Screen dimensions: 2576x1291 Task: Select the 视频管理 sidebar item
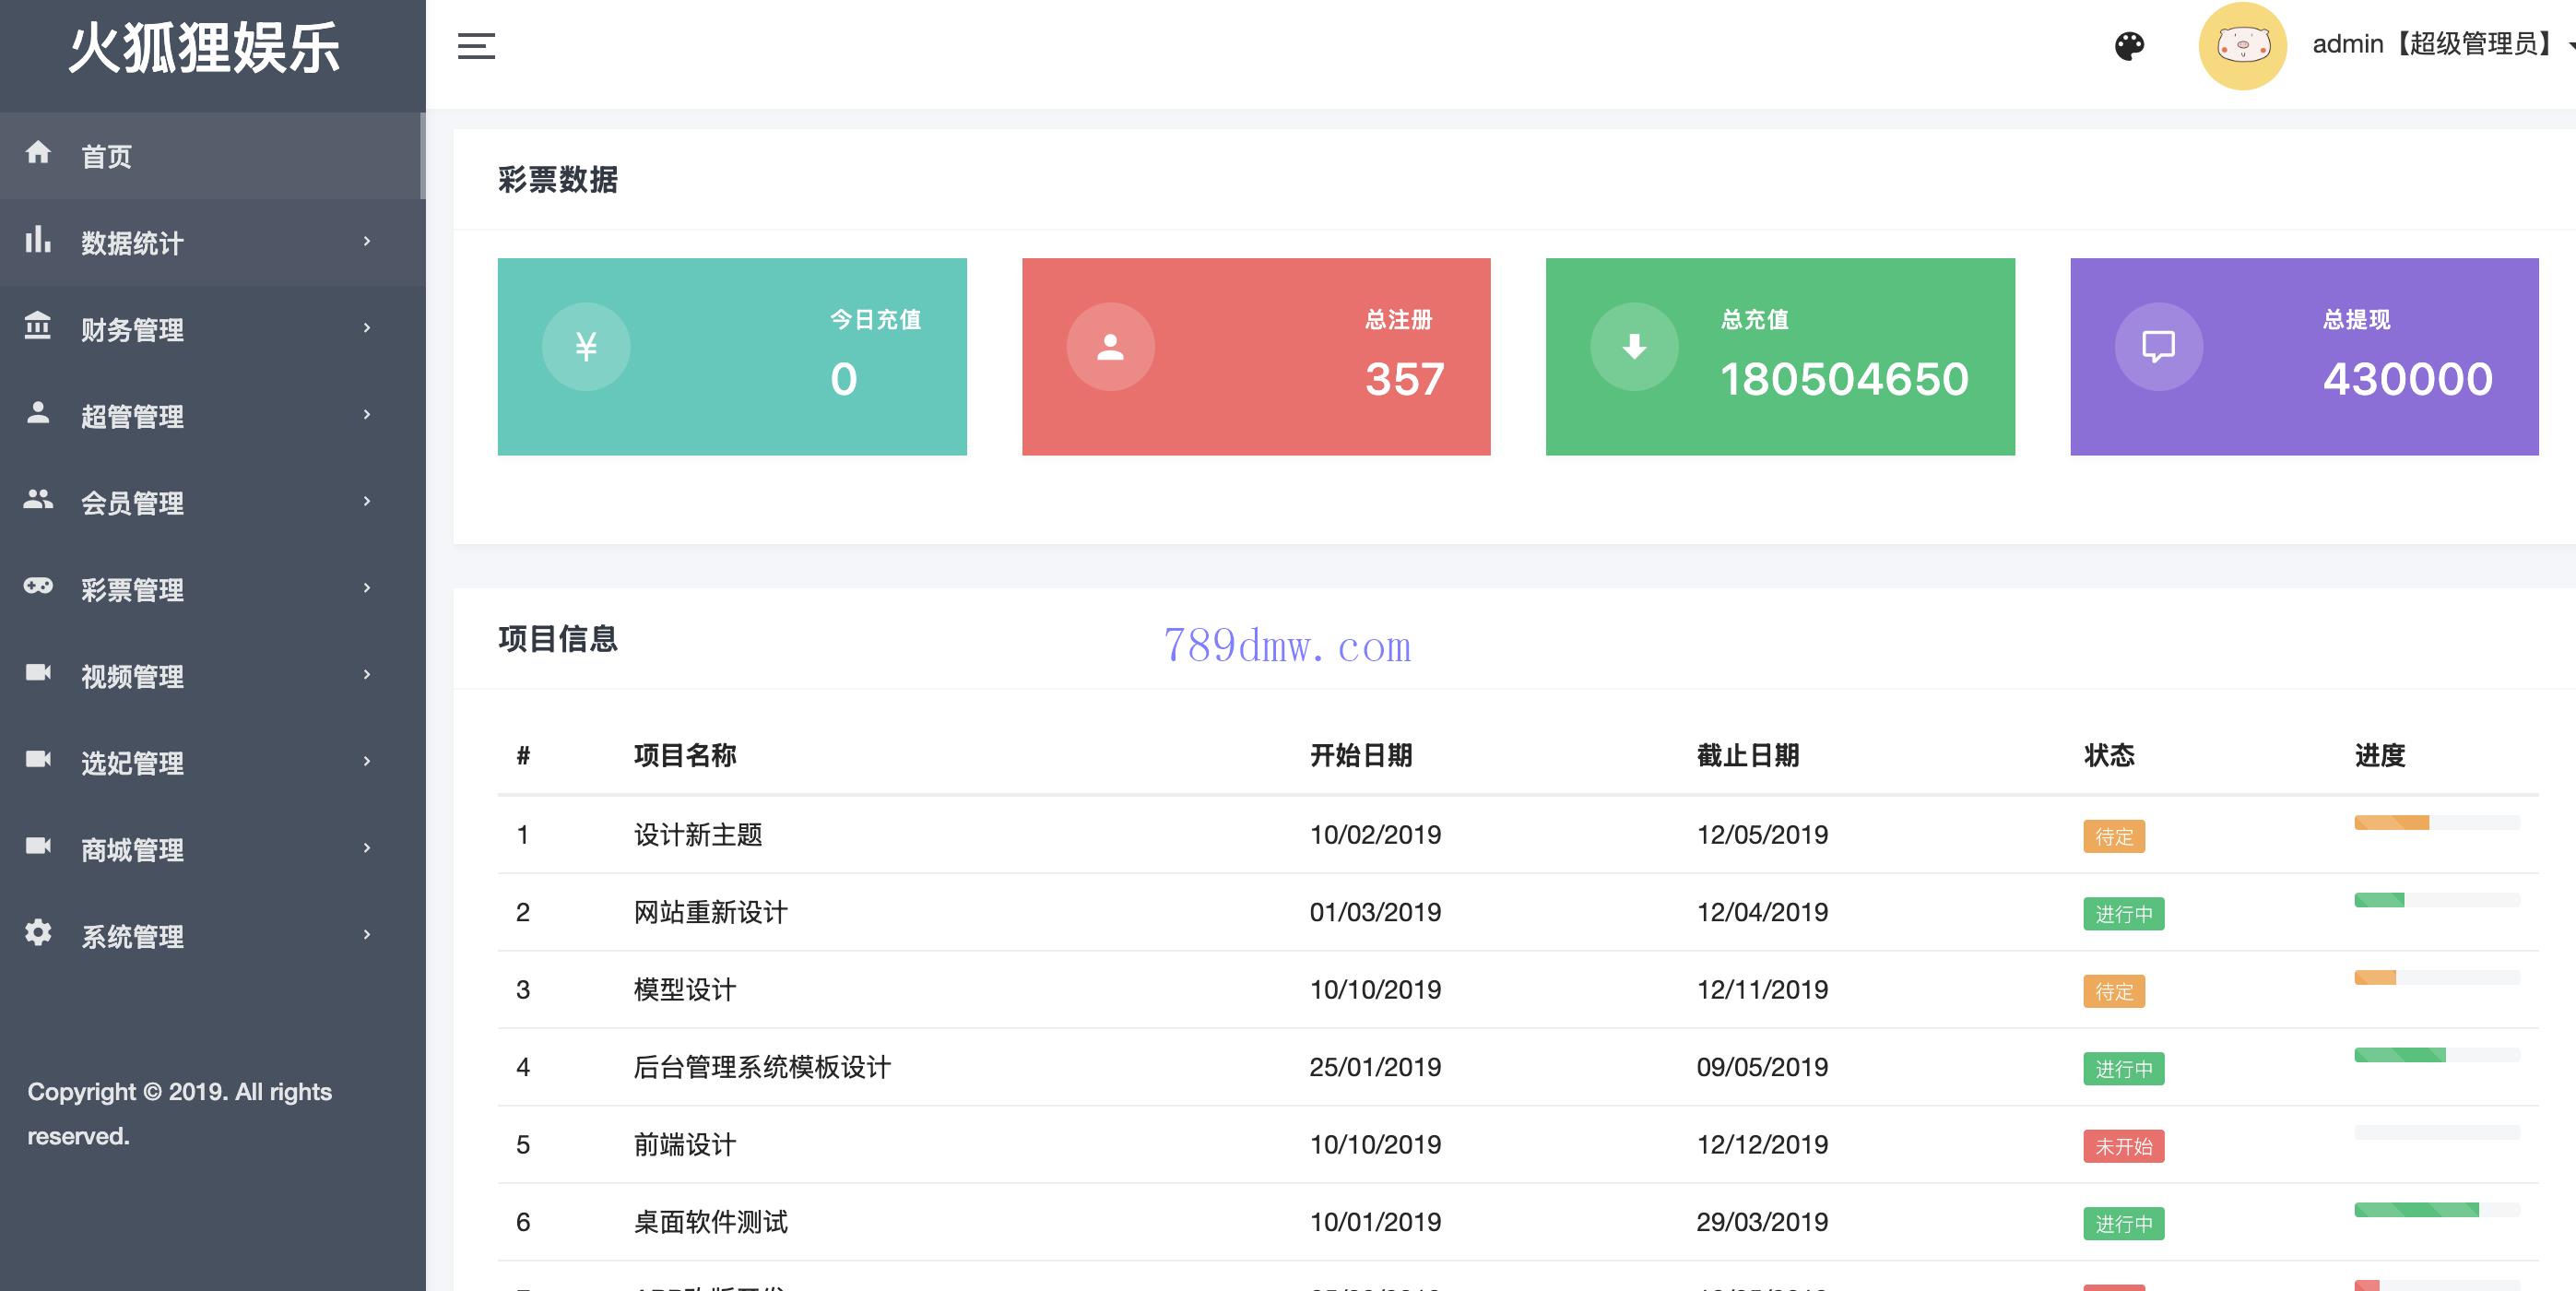pos(132,677)
